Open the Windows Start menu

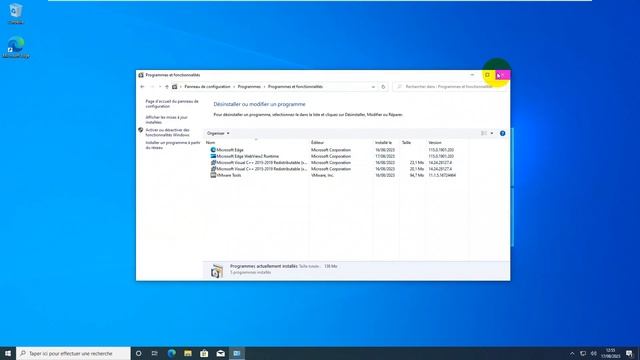coord(8,353)
